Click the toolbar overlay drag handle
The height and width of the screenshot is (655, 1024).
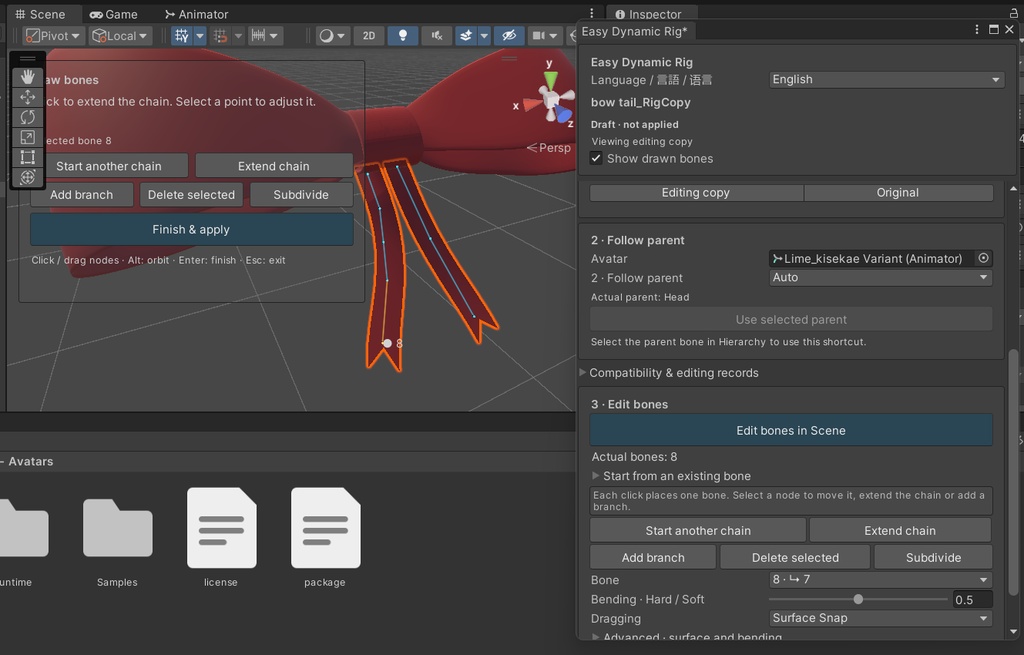point(27,59)
